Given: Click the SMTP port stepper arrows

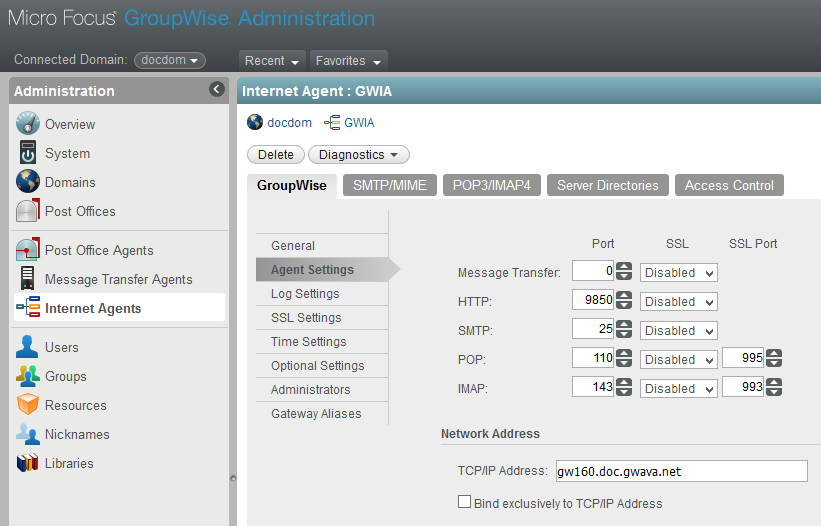Looking at the screenshot, I should point(624,329).
